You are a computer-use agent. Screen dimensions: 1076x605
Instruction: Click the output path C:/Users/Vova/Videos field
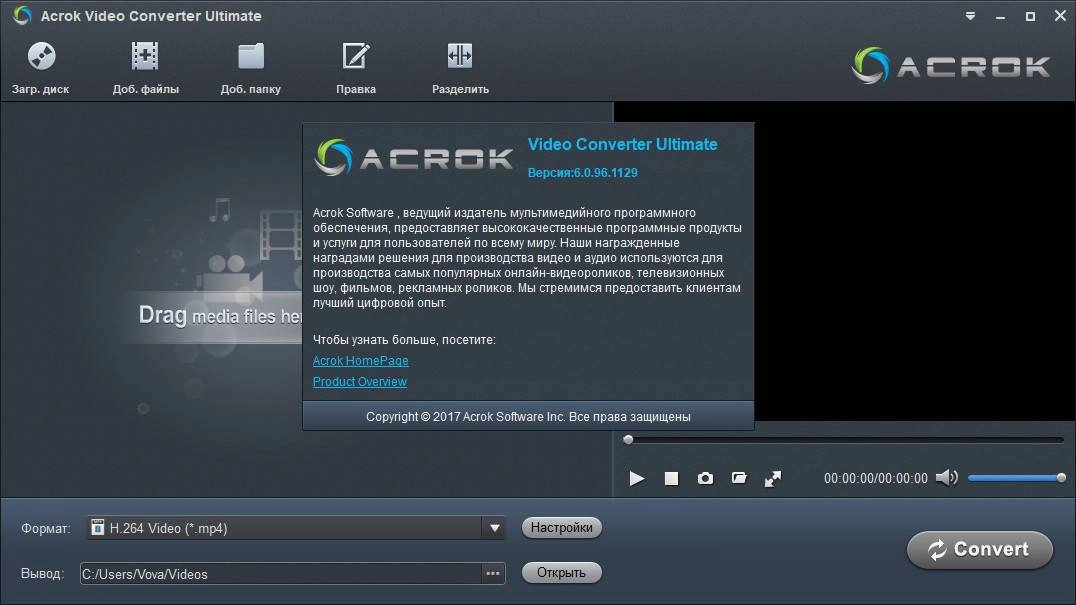(281, 573)
